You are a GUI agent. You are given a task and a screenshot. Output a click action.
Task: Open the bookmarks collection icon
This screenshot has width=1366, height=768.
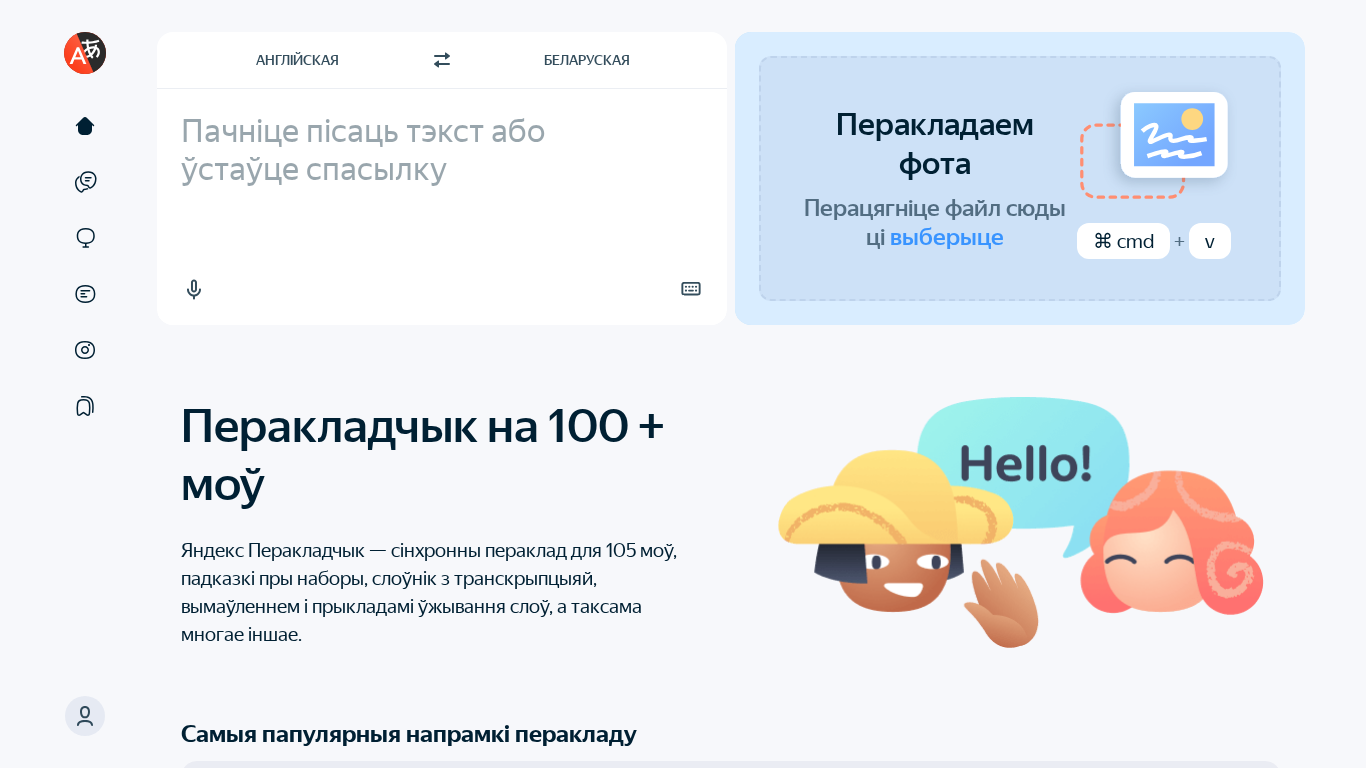click(85, 406)
